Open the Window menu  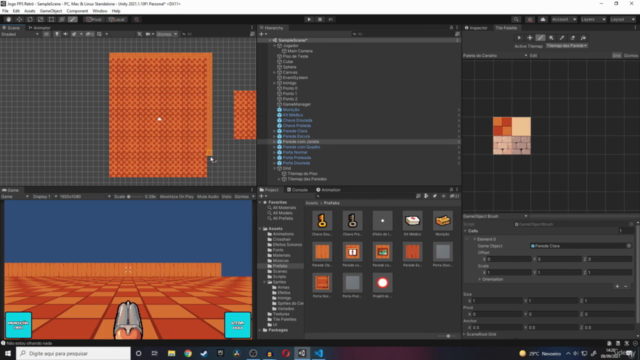100,11
